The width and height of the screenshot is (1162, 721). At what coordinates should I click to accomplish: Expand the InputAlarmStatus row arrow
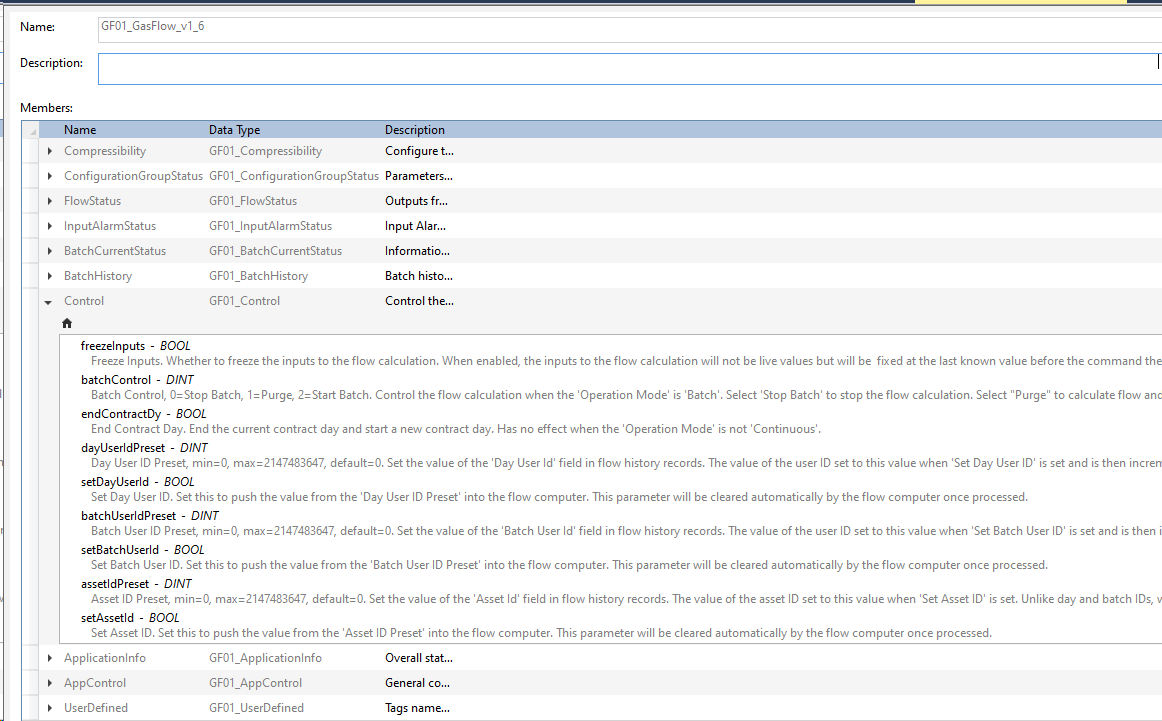click(50, 226)
